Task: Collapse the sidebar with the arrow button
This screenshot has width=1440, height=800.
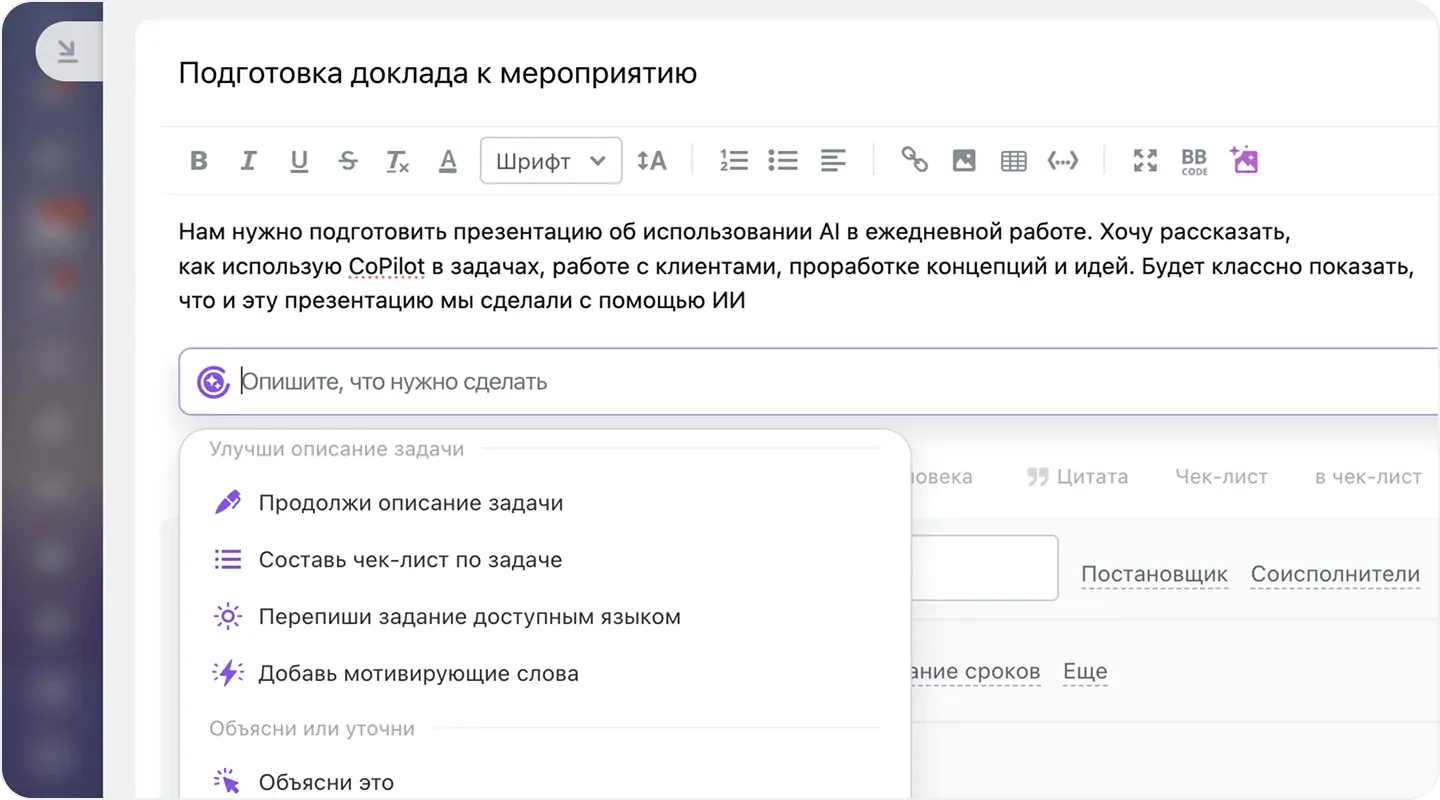Action: [66, 52]
